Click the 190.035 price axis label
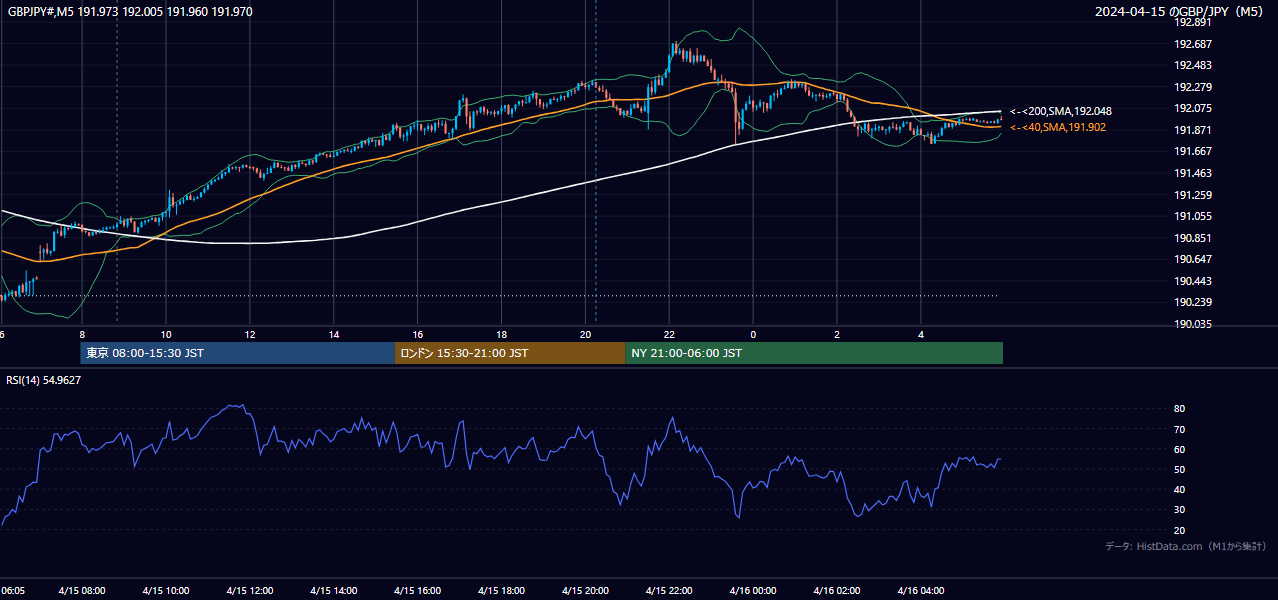1278x600 pixels. pos(1194,324)
